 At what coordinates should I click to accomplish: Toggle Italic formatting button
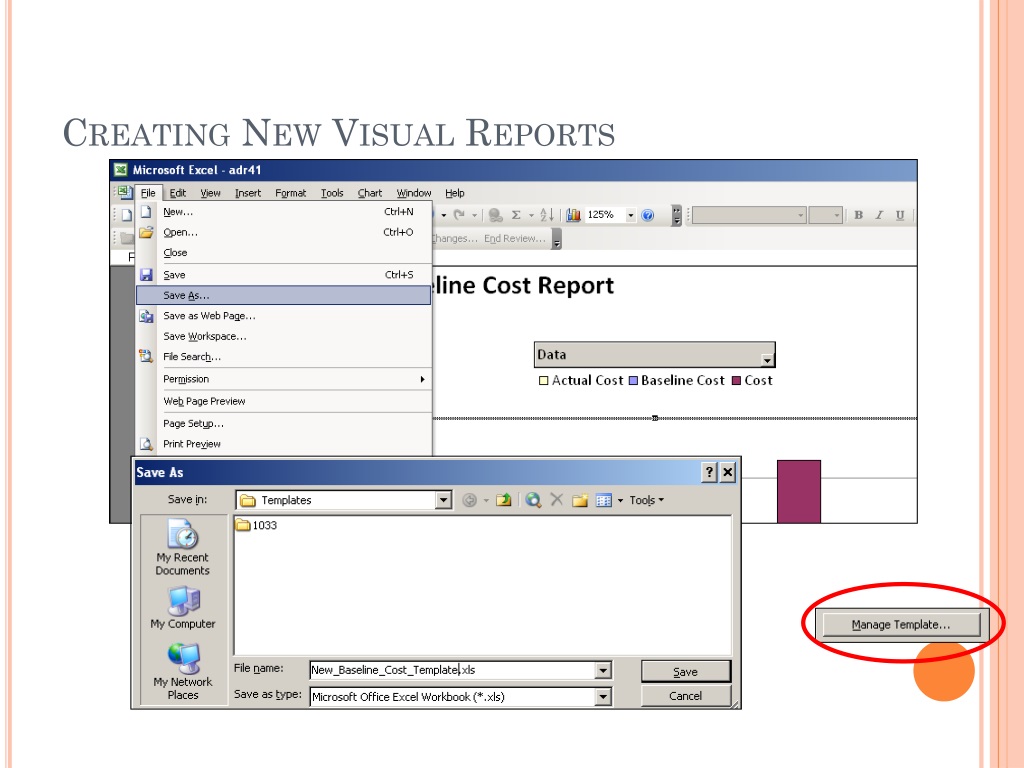coord(879,215)
